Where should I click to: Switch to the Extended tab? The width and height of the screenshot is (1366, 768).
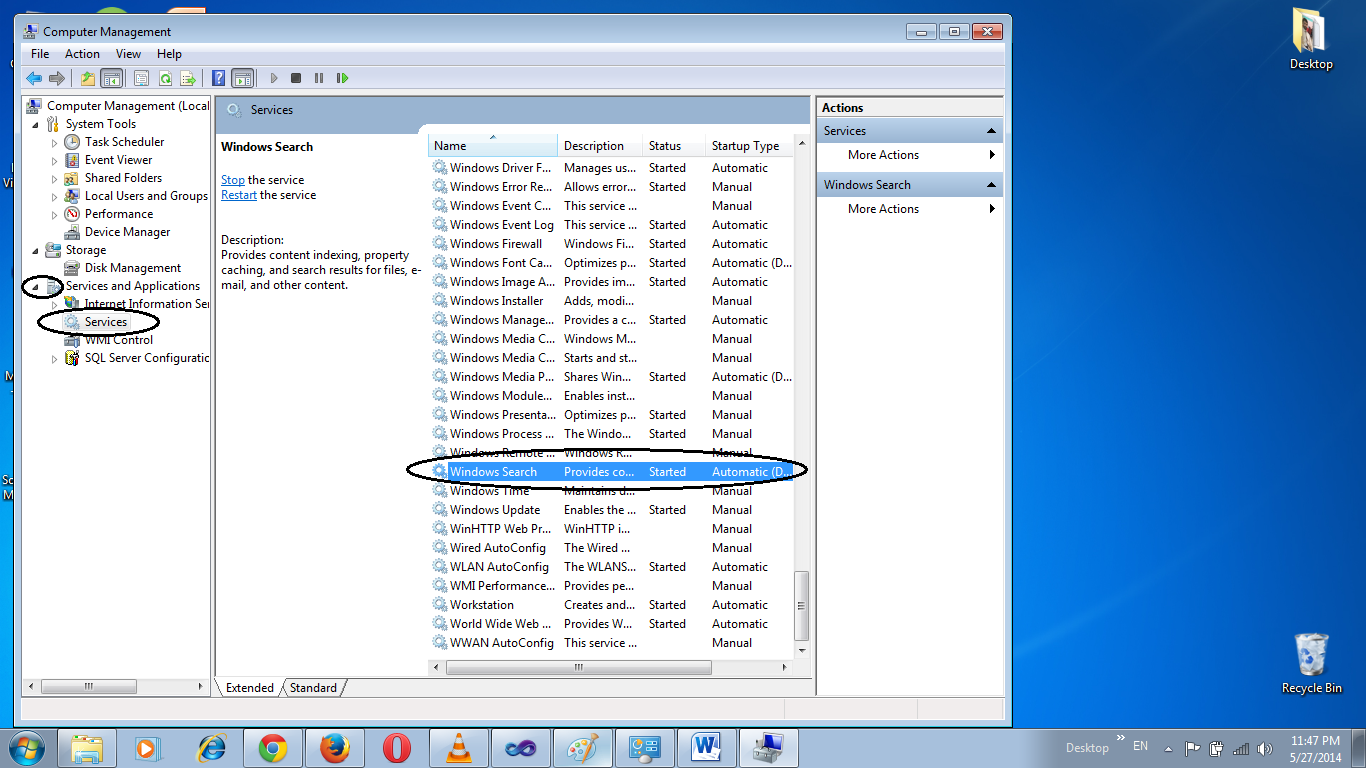coord(250,688)
